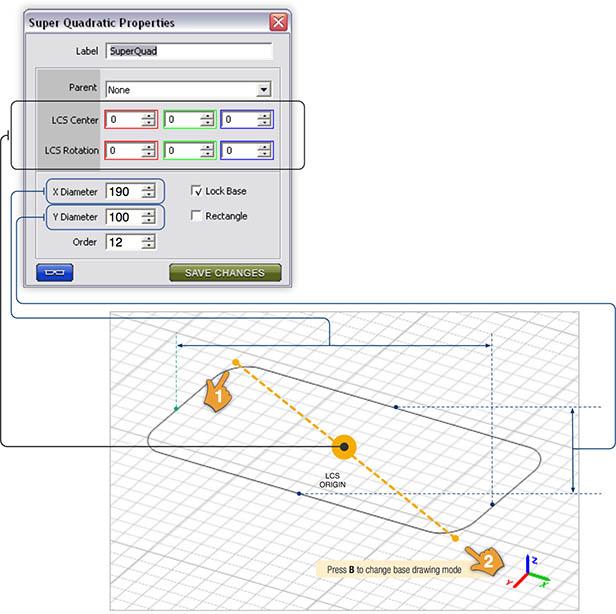Image resolution: width=616 pixels, height=614 pixels.
Task: Click the spinner arrows of blue LCS Rotation field
Action: tap(264, 150)
